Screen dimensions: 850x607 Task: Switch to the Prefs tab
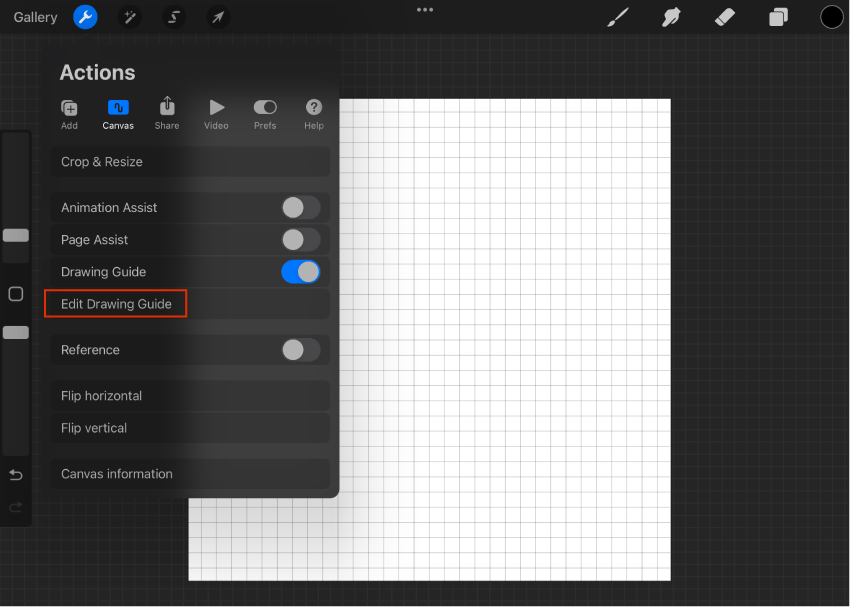pyautogui.click(x=265, y=114)
